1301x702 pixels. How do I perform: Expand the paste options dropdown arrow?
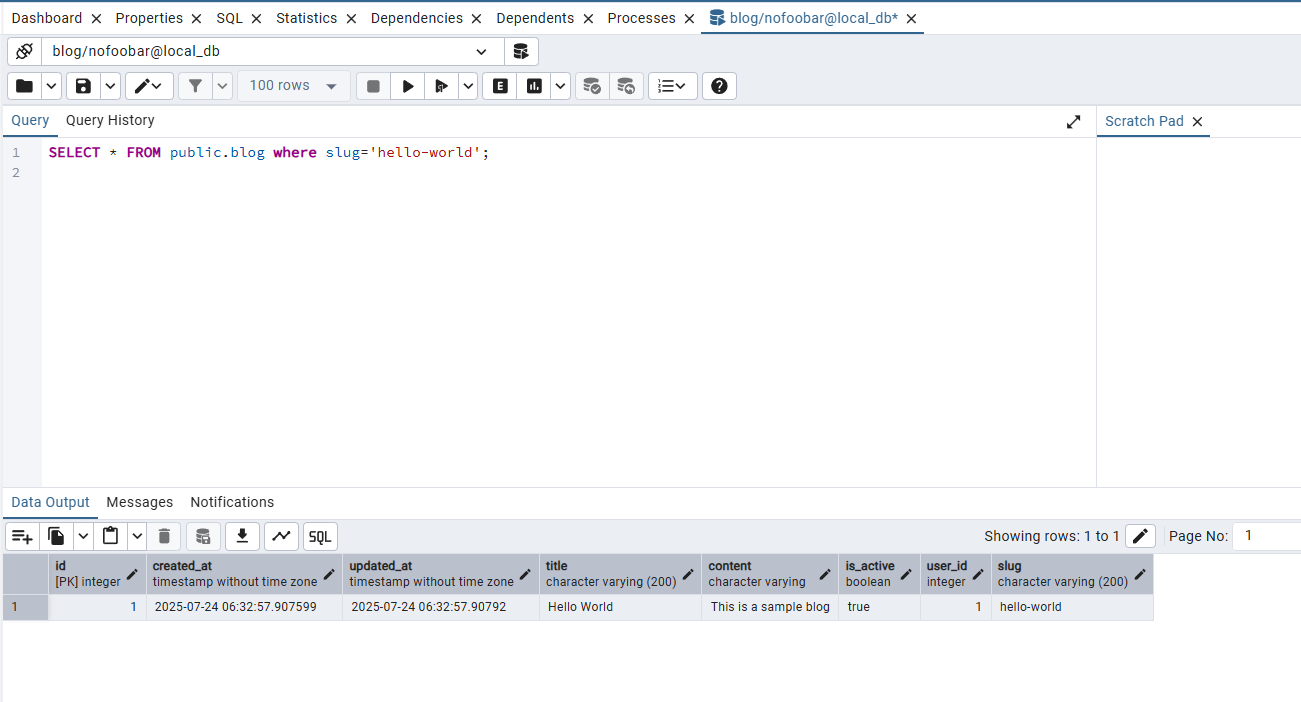point(137,536)
